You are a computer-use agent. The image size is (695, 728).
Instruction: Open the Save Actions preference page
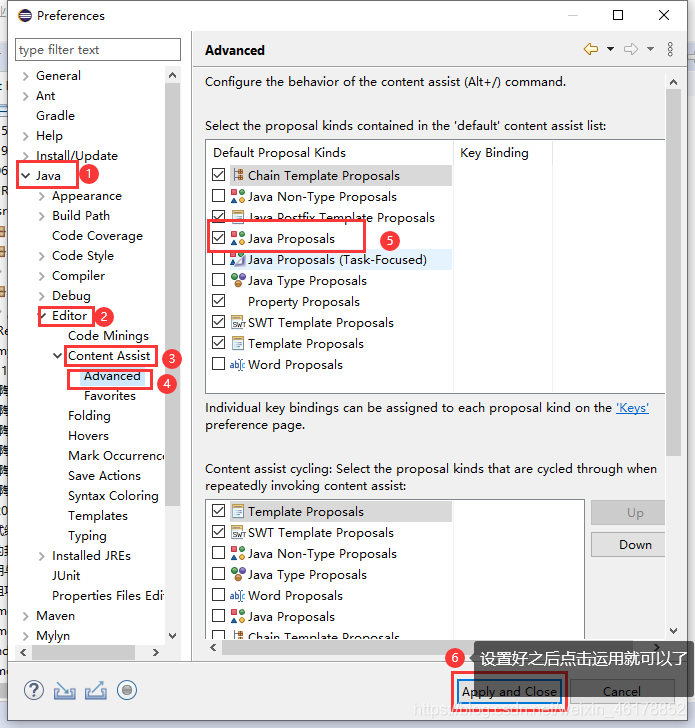point(104,475)
